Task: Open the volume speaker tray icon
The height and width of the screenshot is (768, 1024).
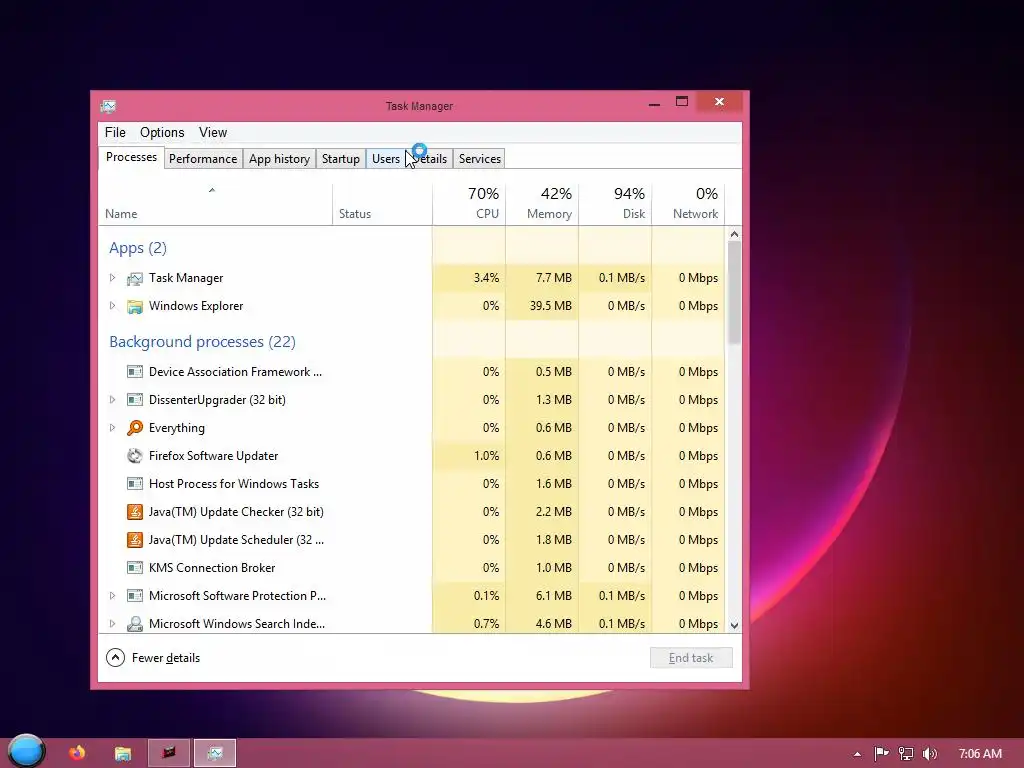Action: click(930, 754)
